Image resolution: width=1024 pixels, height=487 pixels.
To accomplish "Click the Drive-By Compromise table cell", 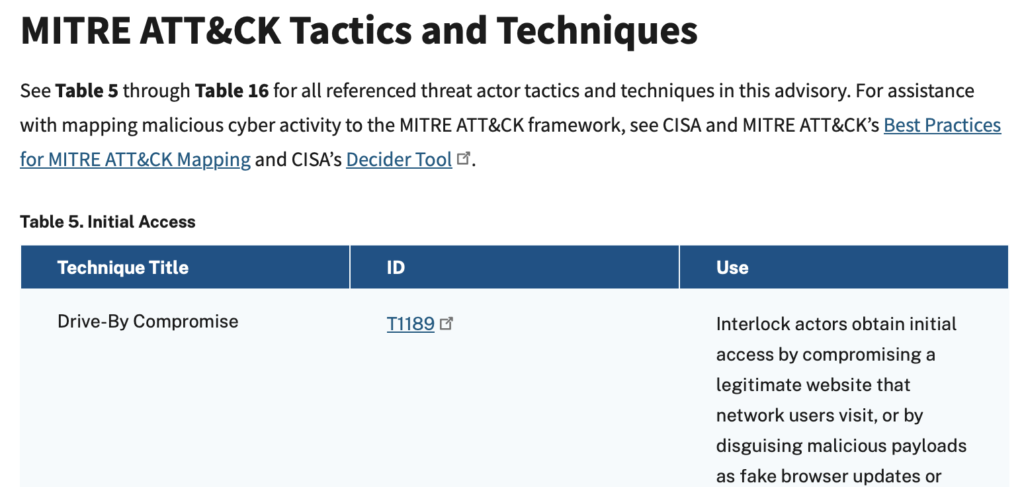I will (148, 322).
